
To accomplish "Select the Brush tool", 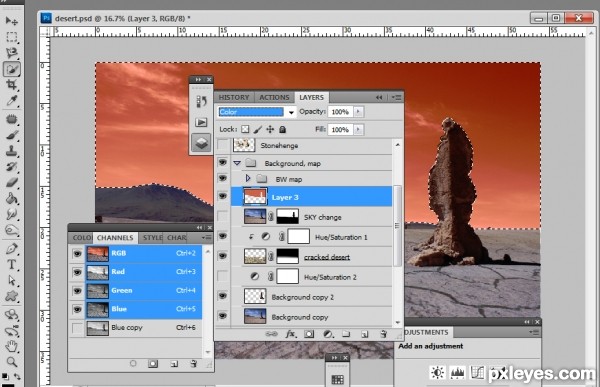I will pyautogui.click(x=11, y=135).
